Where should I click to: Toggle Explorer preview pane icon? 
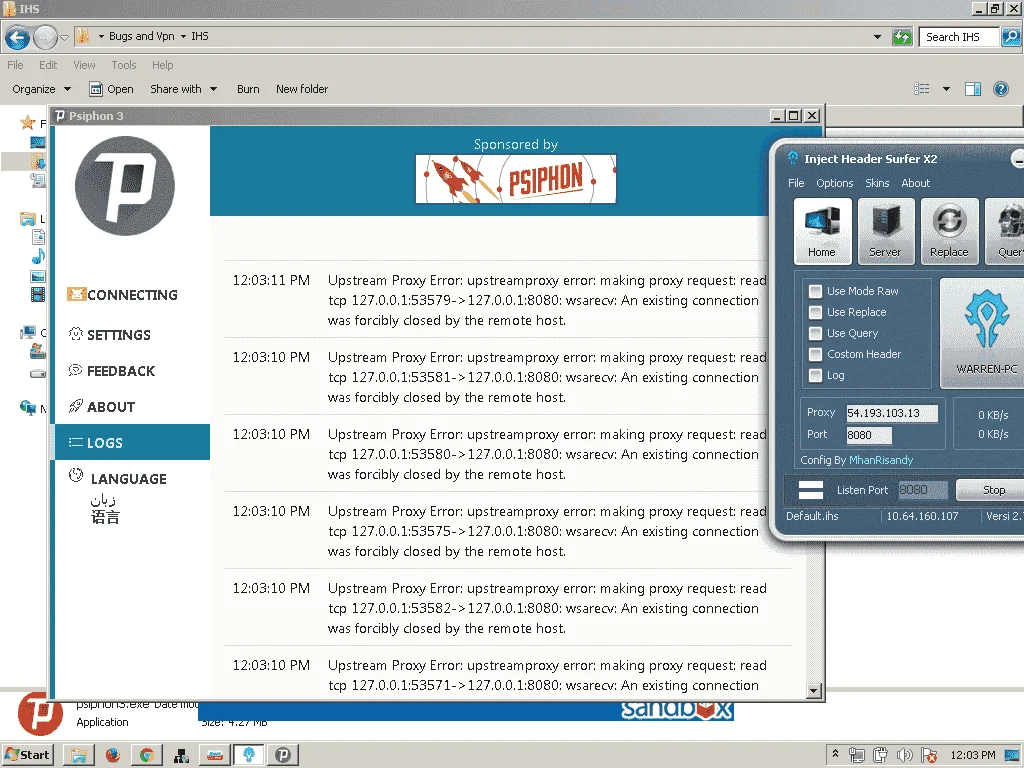tap(973, 89)
